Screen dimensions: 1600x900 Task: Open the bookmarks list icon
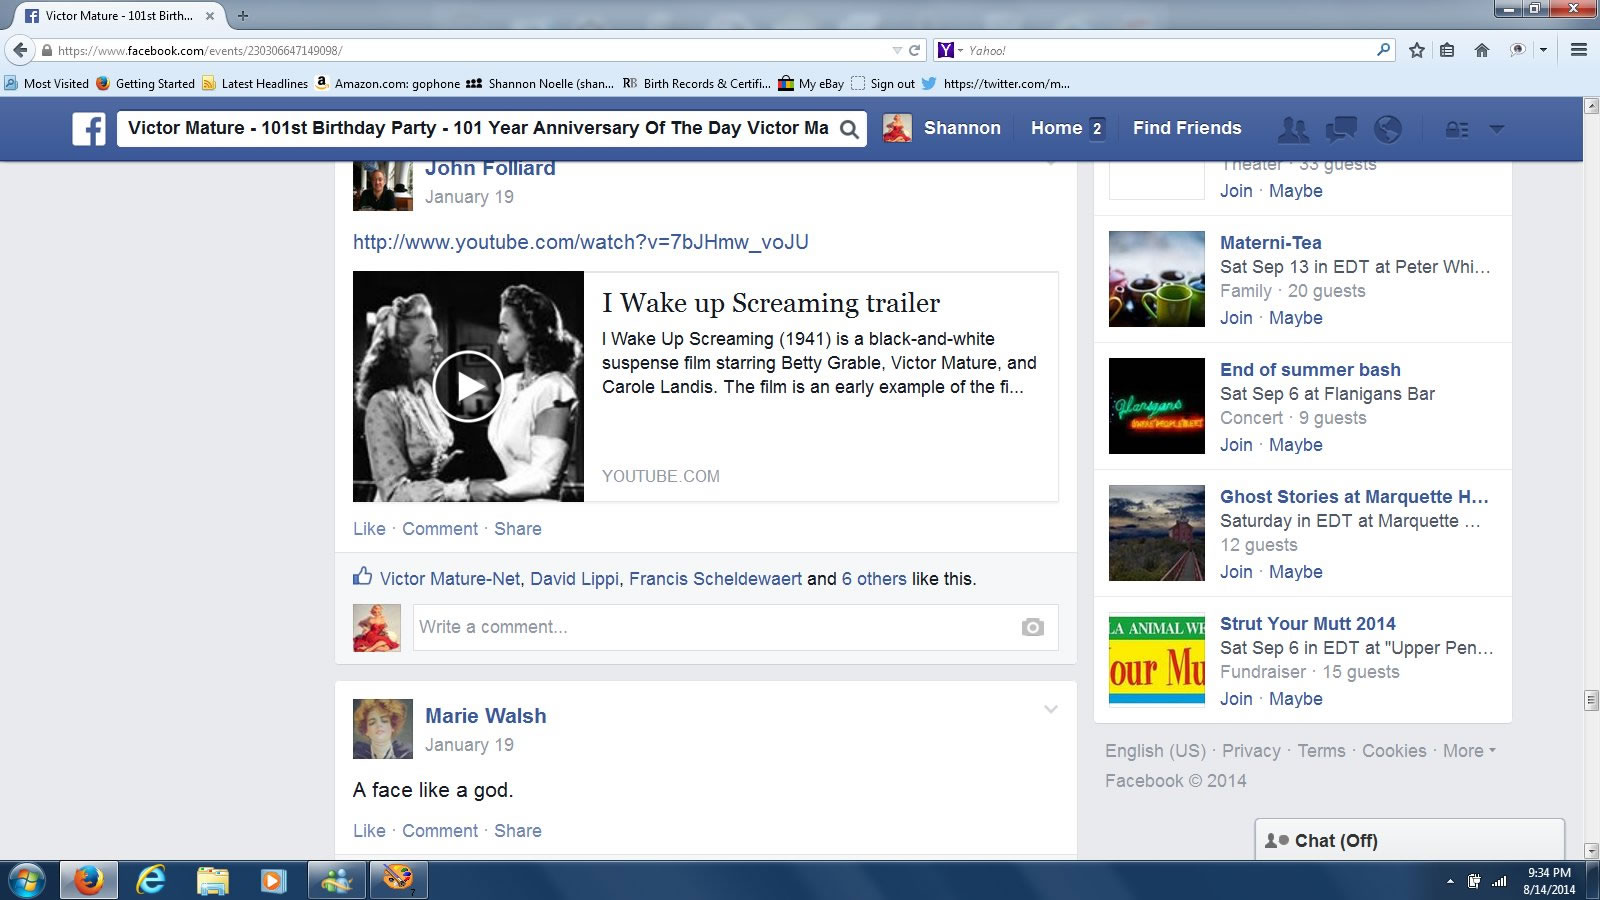click(x=1447, y=50)
